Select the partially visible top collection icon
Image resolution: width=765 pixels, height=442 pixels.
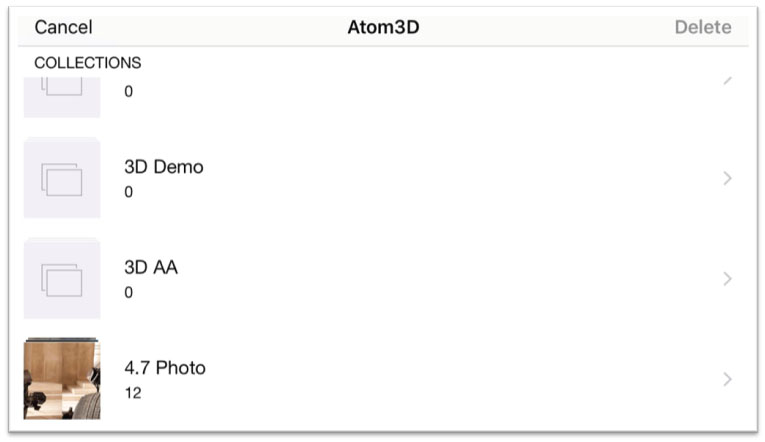coord(62,97)
